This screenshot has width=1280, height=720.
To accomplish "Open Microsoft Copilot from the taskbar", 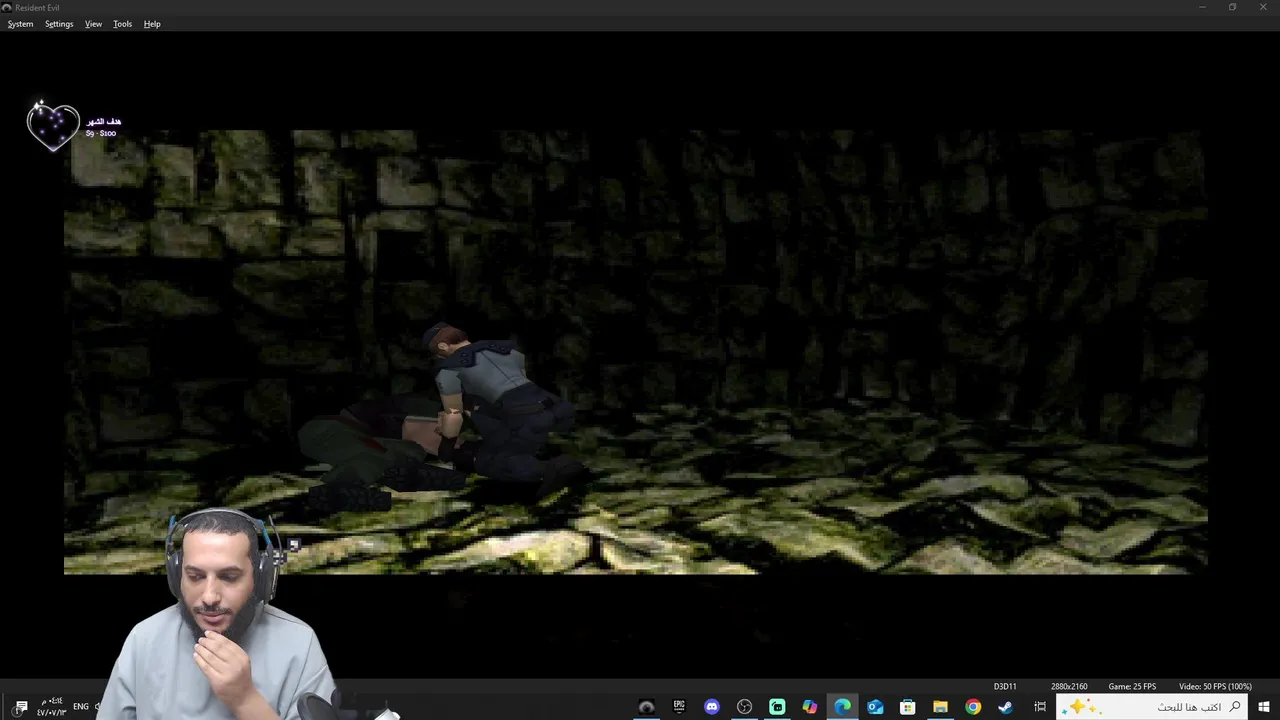I will [x=810, y=707].
